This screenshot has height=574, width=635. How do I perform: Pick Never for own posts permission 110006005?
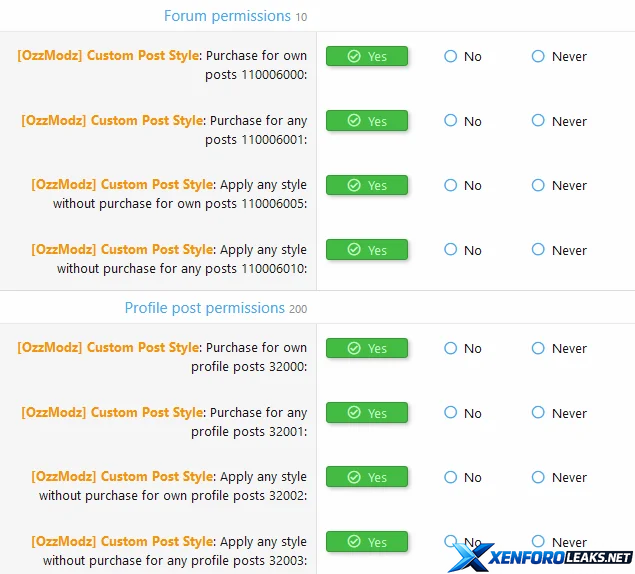click(x=559, y=186)
